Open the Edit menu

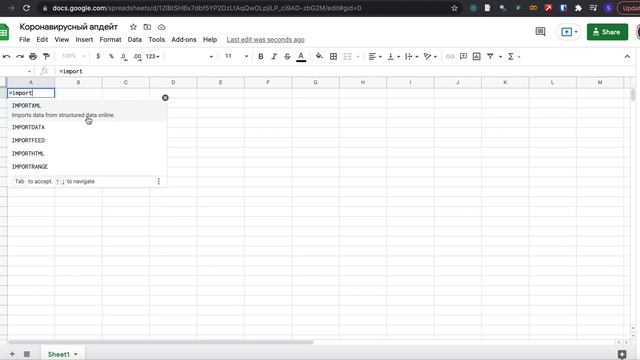click(x=42, y=40)
